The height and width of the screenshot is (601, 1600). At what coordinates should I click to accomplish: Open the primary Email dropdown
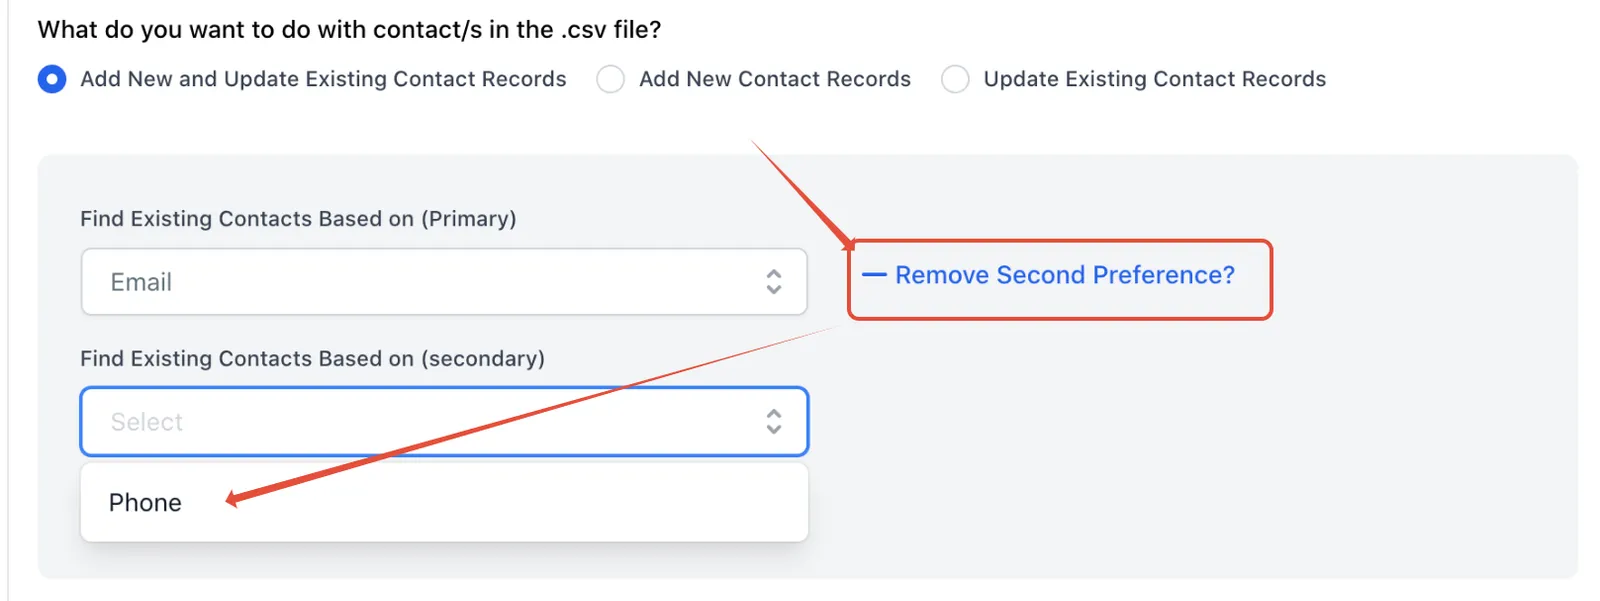(x=444, y=282)
